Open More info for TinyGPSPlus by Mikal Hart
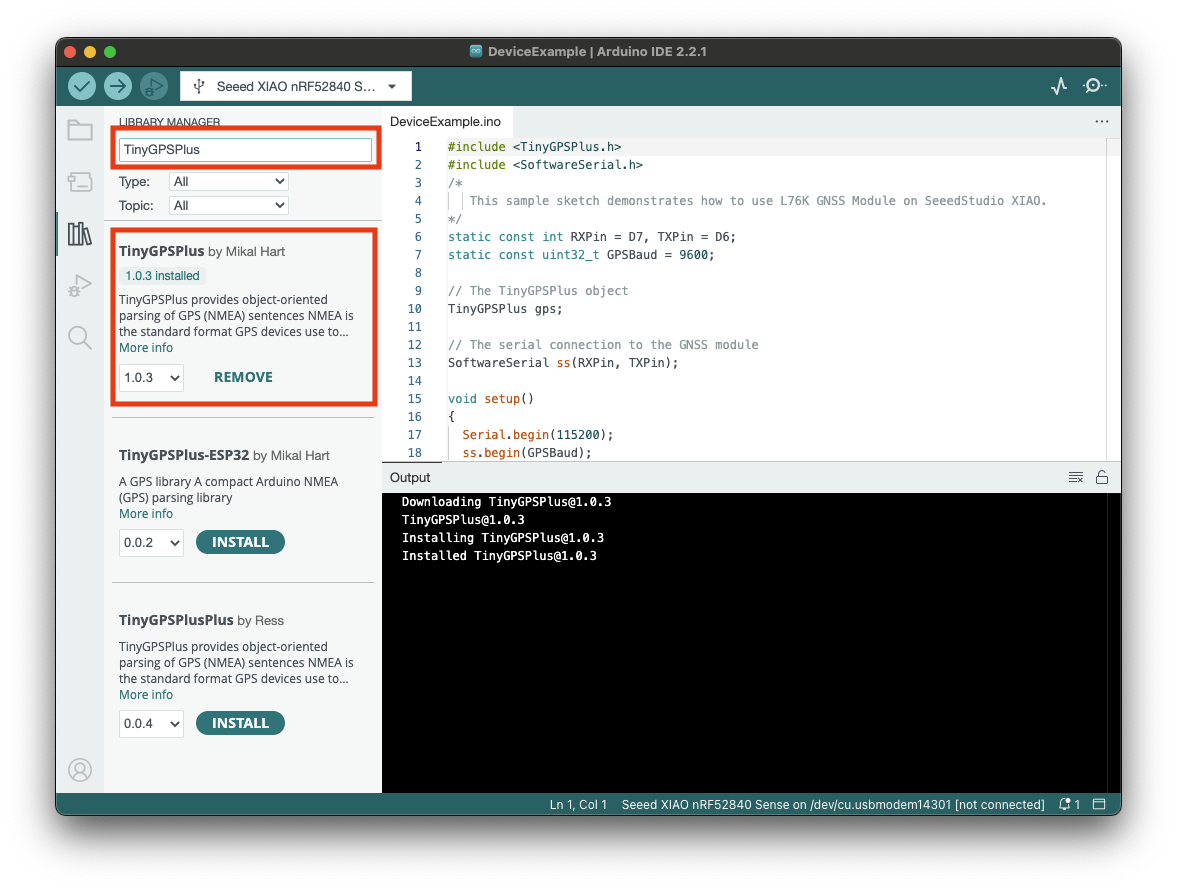The width and height of the screenshot is (1177, 889). [x=146, y=348]
